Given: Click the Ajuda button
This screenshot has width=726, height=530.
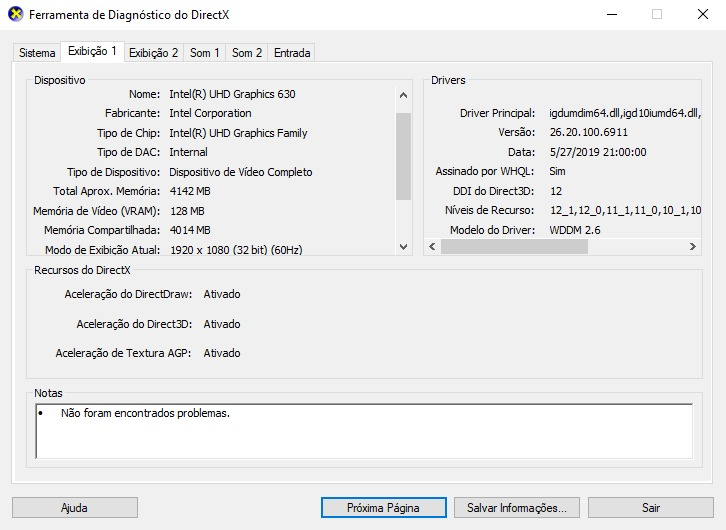Looking at the screenshot, I should tap(75, 508).
